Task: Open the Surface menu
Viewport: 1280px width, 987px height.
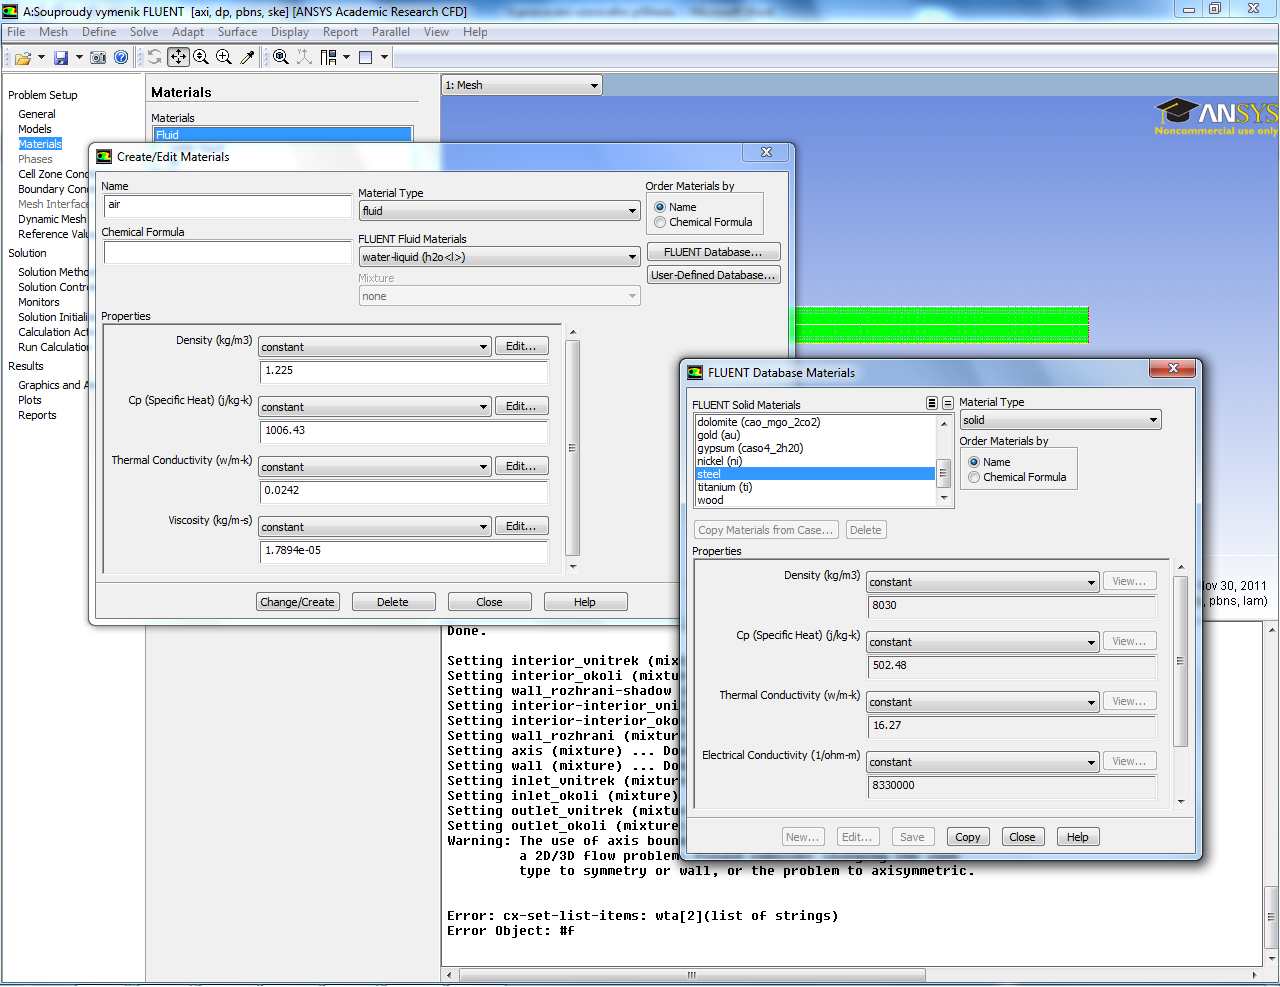Action: pyautogui.click(x=237, y=32)
